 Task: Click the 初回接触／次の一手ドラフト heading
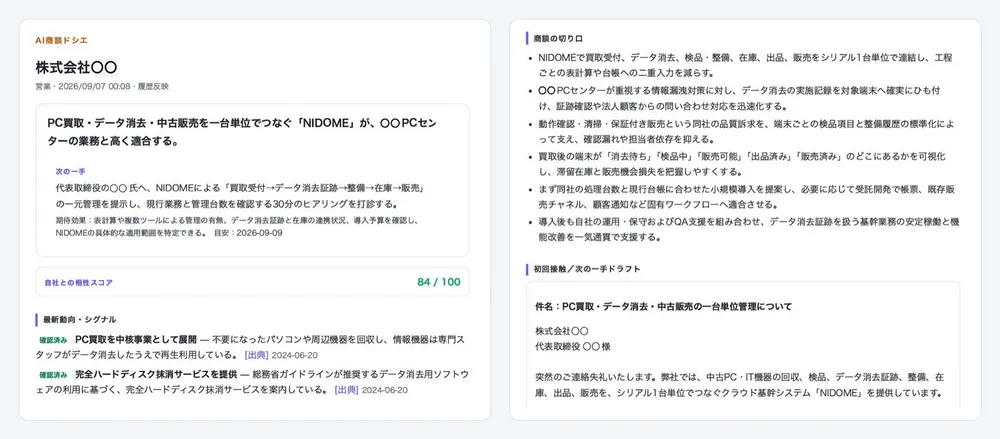(587, 269)
